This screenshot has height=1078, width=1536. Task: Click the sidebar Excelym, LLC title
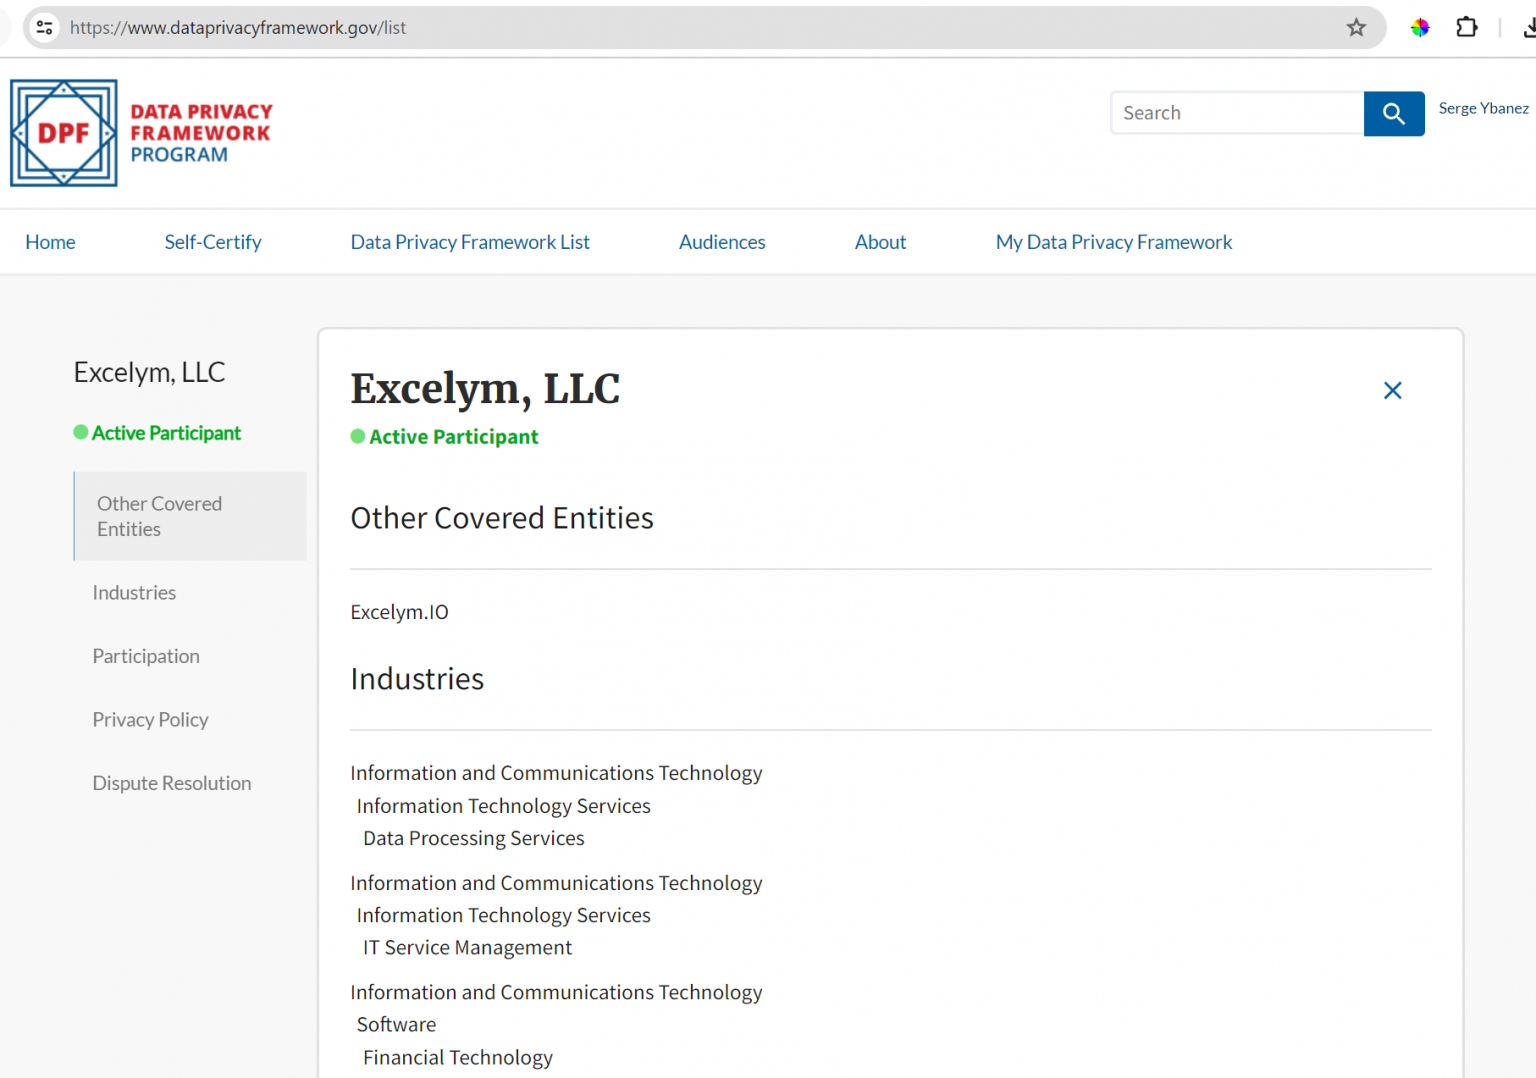coord(149,372)
